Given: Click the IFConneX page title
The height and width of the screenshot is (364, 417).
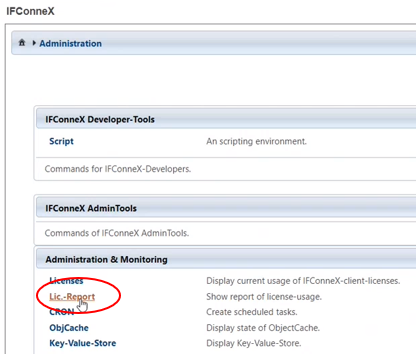Looking at the screenshot, I should pos(30,11).
